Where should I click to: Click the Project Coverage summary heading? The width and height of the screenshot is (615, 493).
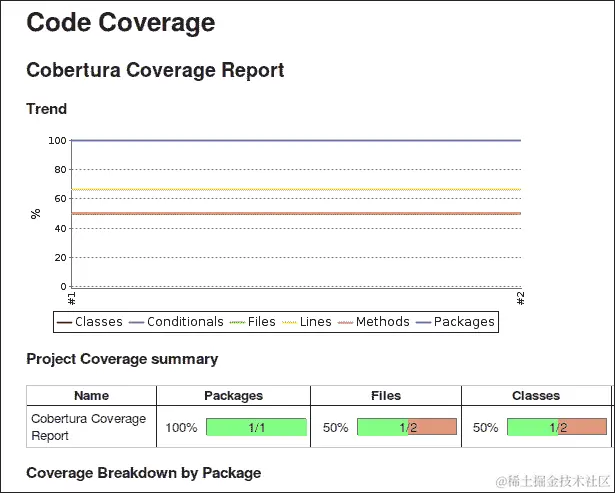tap(122, 359)
